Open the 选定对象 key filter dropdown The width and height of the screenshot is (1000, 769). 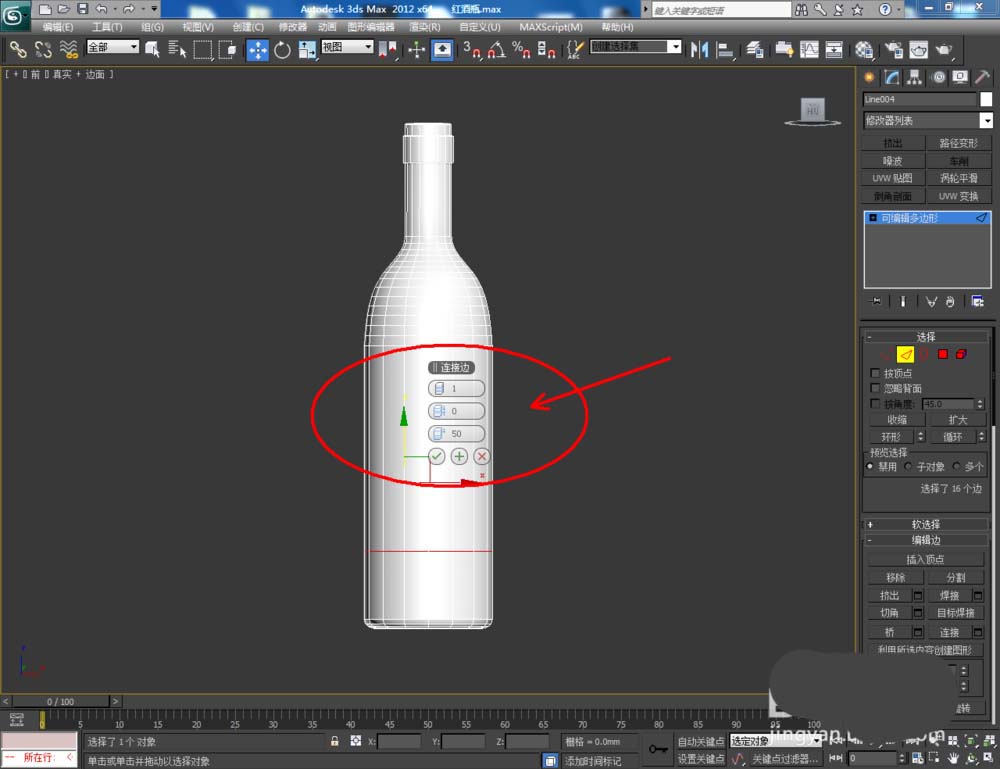point(776,741)
